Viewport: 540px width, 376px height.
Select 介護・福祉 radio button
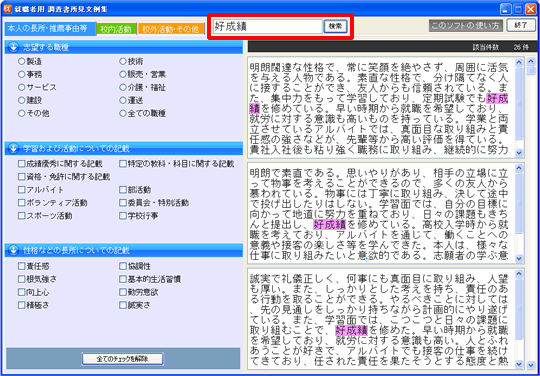pyautogui.click(x=123, y=87)
